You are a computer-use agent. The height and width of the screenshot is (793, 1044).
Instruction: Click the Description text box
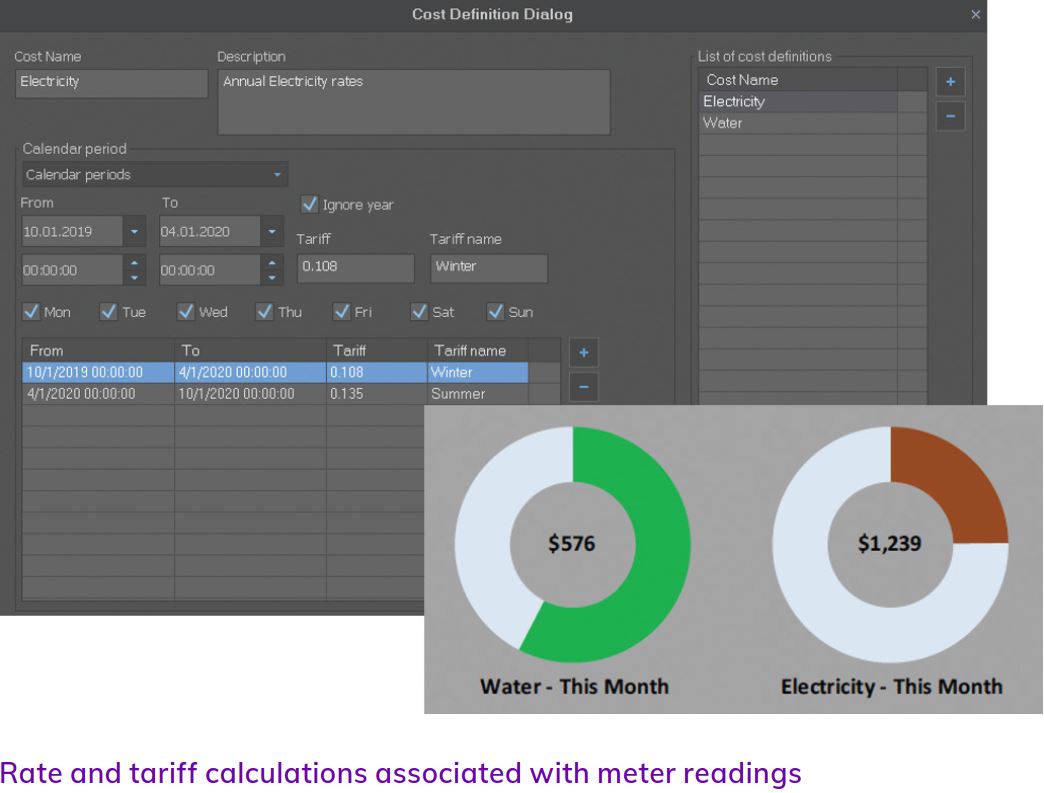(x=413, y=102)
